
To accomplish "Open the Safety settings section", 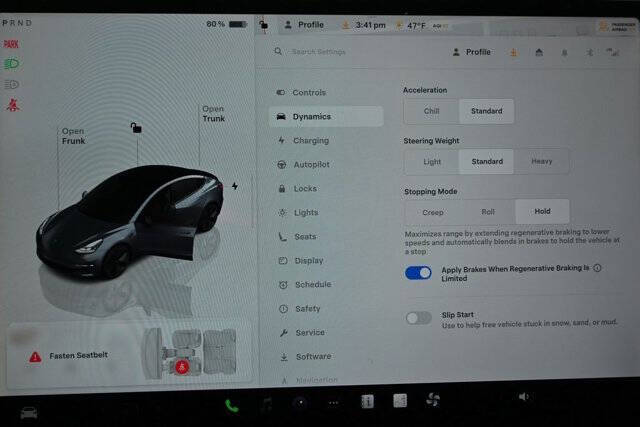I will coord(329,309).
